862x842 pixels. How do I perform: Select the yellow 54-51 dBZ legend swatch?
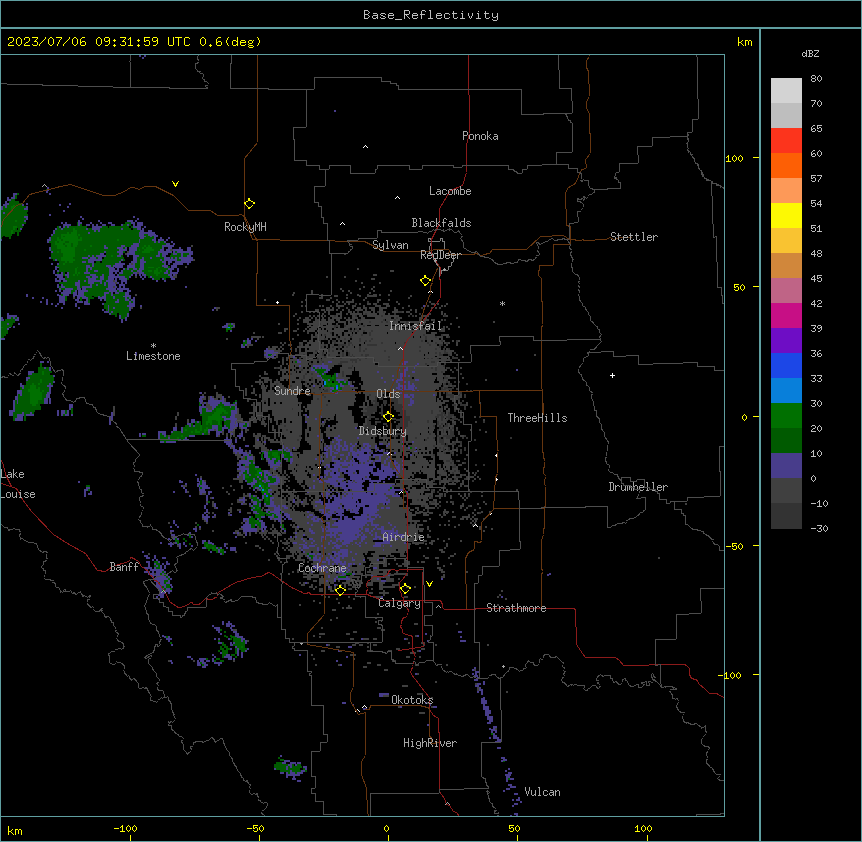coord(786,215)
